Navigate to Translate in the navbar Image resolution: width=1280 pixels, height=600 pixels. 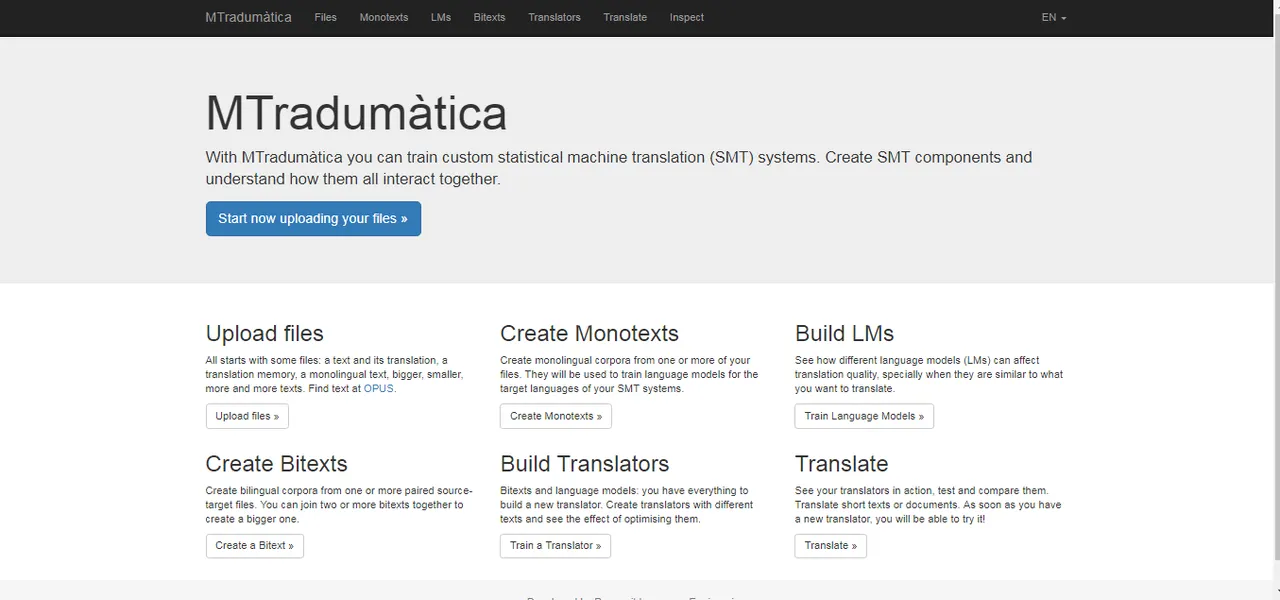pyautogui.click(x=625, y=17)
